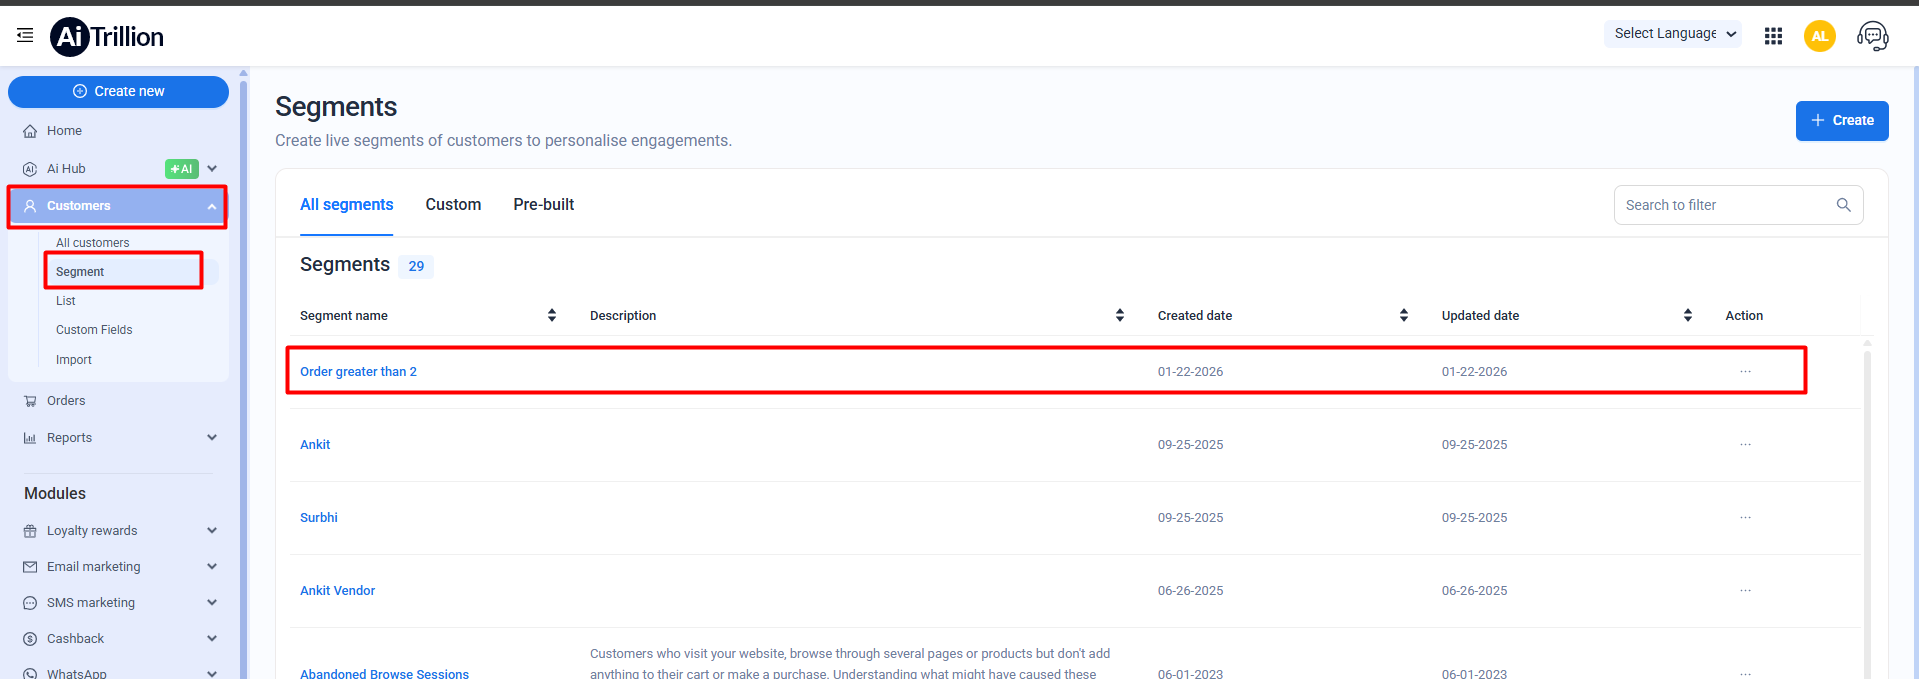Click the AL user avatar
The height and width of the screenshot is (679, 1919).
coord(1819,36)
